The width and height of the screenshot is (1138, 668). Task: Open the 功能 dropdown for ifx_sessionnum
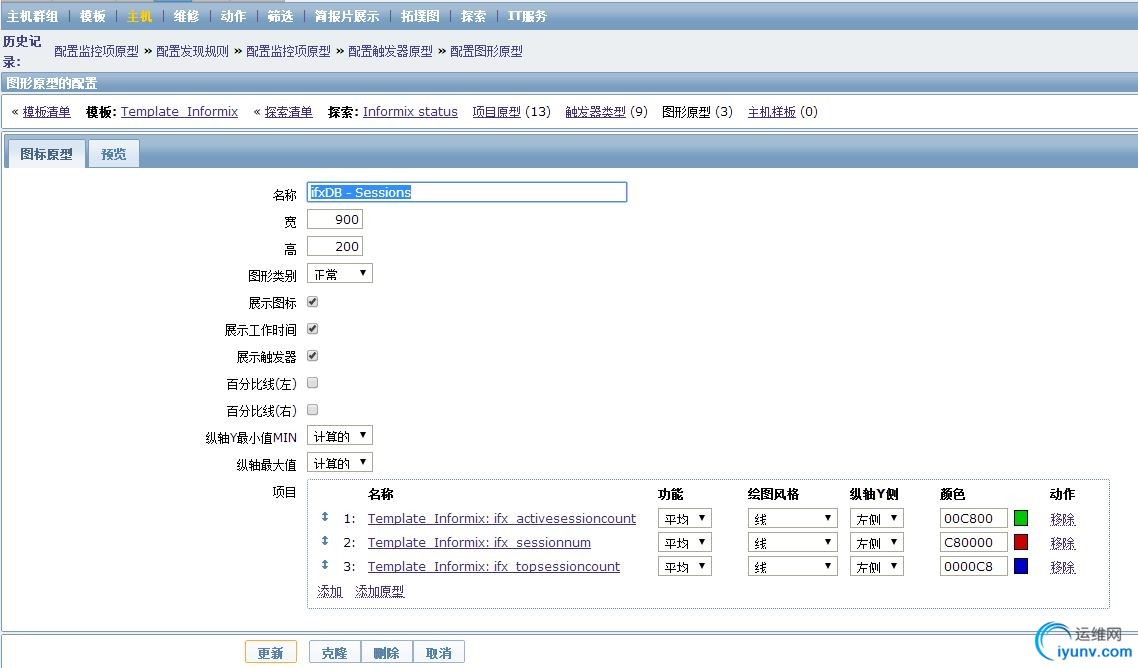tap(684, 542)
